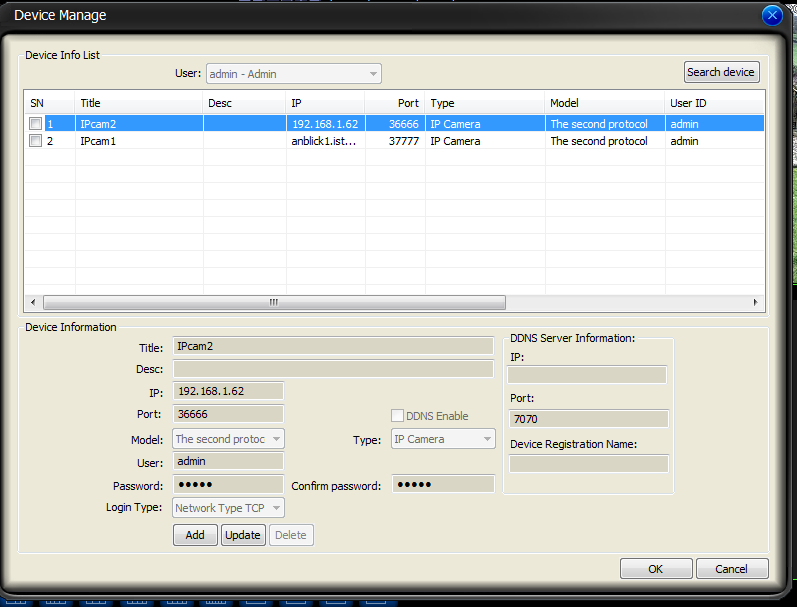The width and height of the screenshot is (797, 607).
Task: Sort by Desc column header
Action: pos(244,103)
